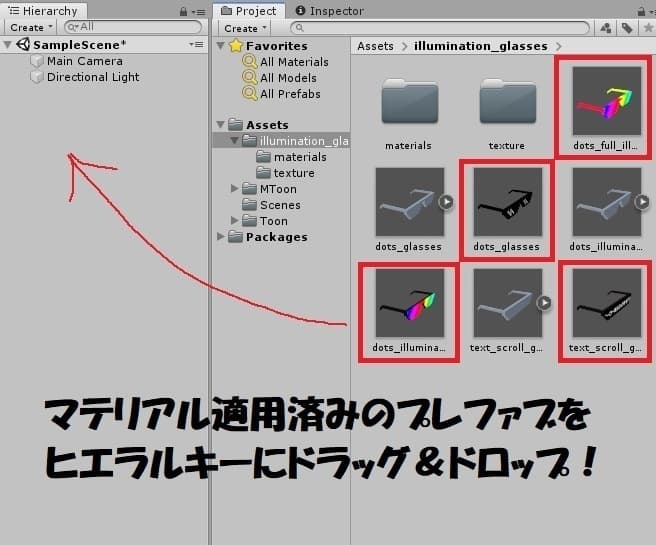Viewport: 656px width, 545px height.
Task: Select Main Camera in Hierarchy
Action: pos(85,61)
